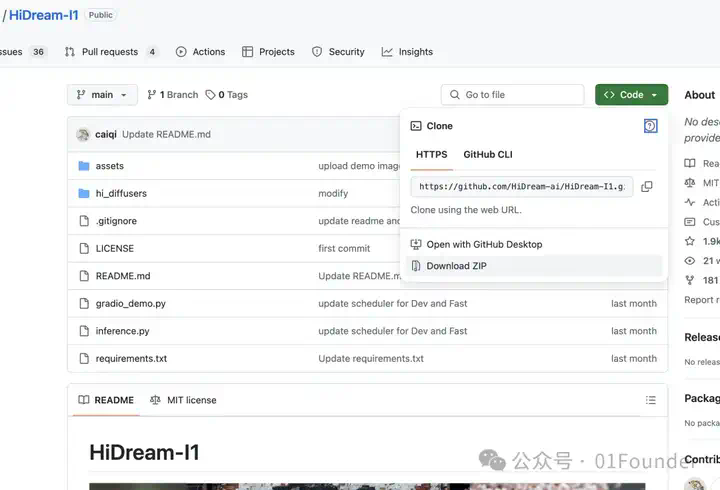720x490 pixels.
Task: Click the Pull requests icon
Action: [x=70, y=52]
